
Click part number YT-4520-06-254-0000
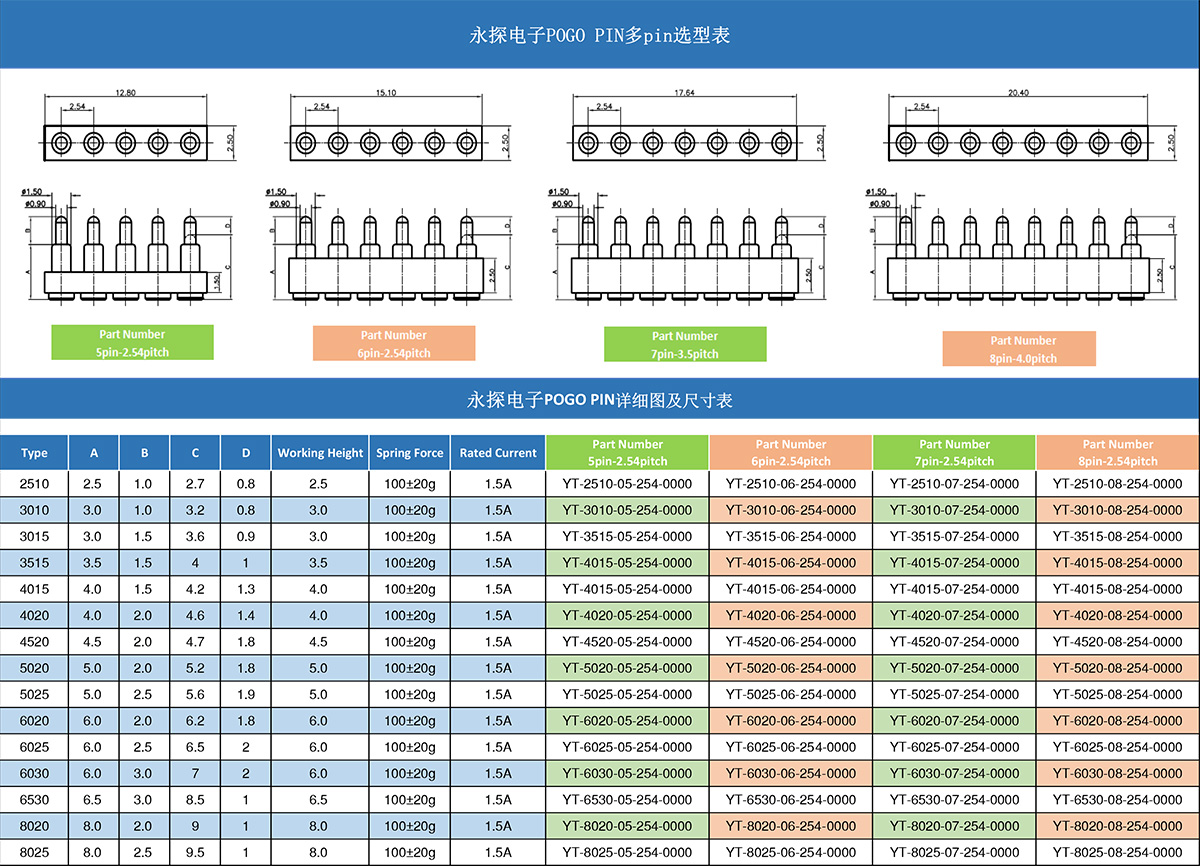791,641
